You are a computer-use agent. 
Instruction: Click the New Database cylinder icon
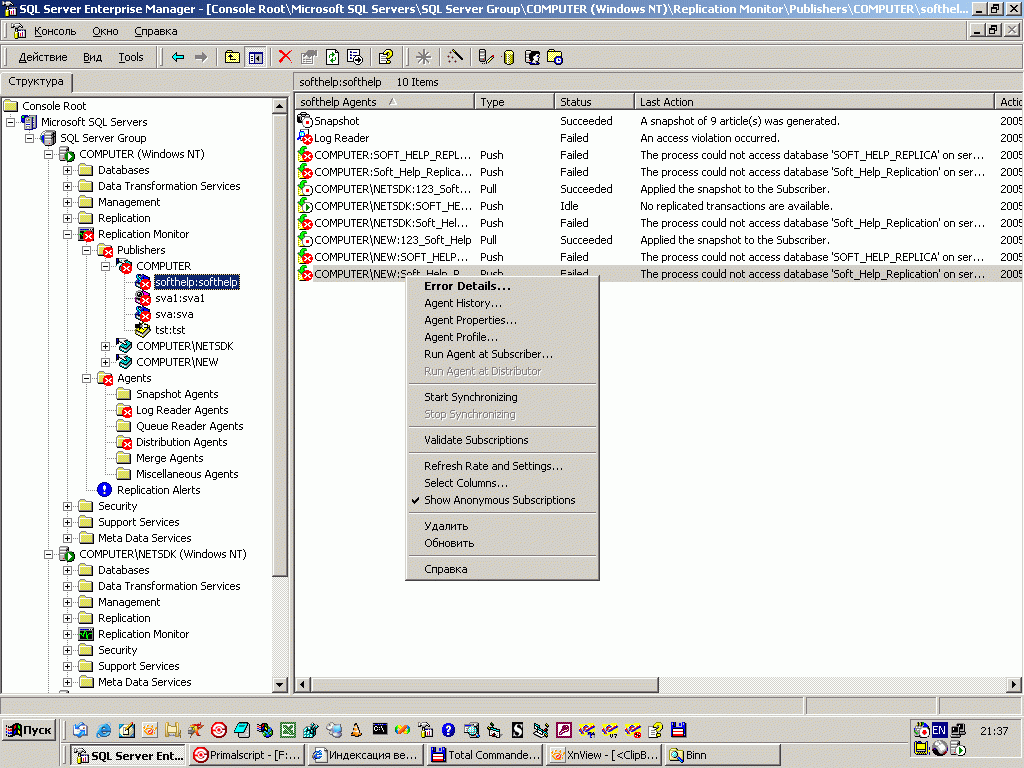tap(509, 57)
